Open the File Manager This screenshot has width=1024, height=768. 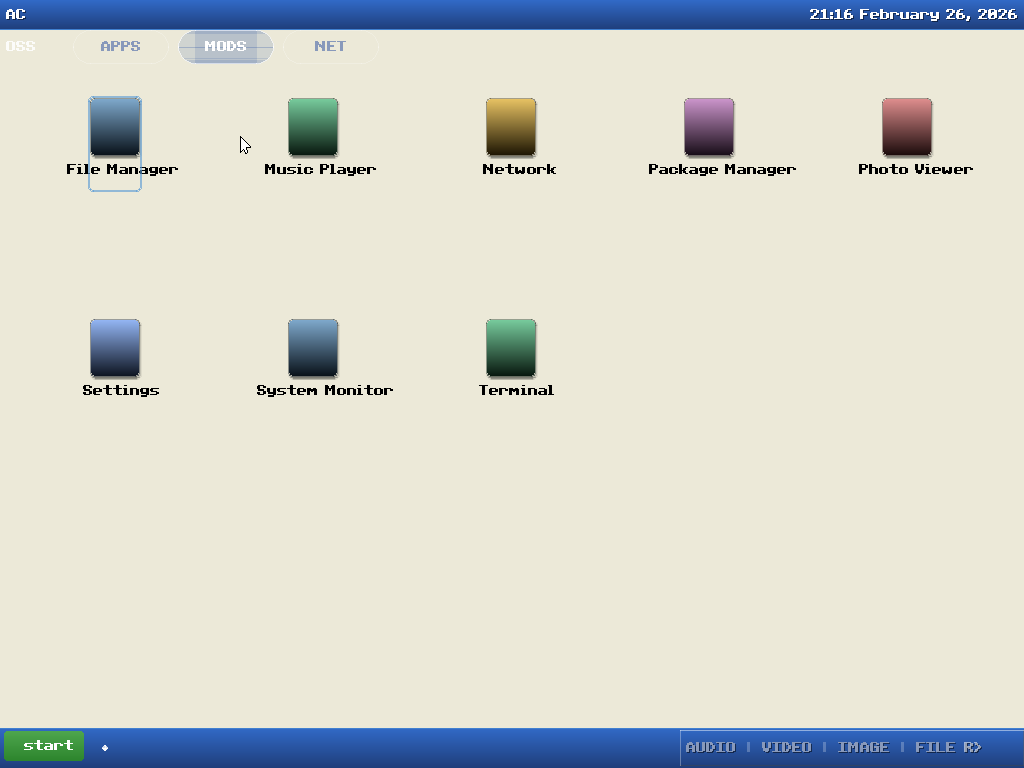114,130
